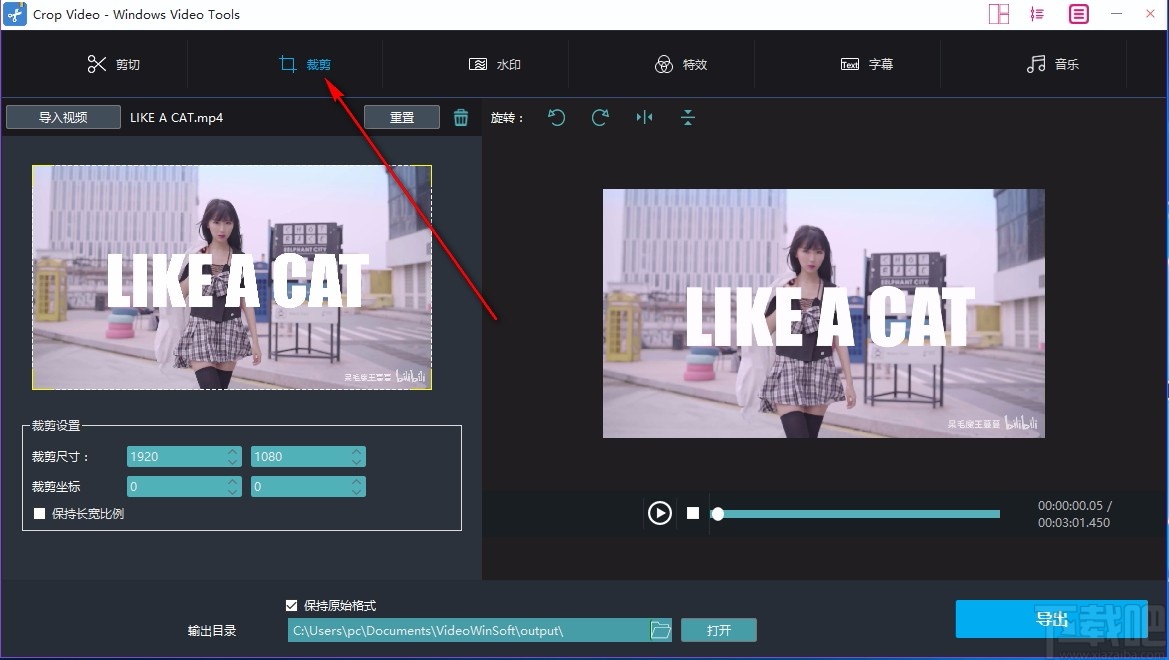Image resolution: width=1169 pixels, height=660 pixels.
Task: Open the 字幕 subtitles tab
Action: pos(867,64)
